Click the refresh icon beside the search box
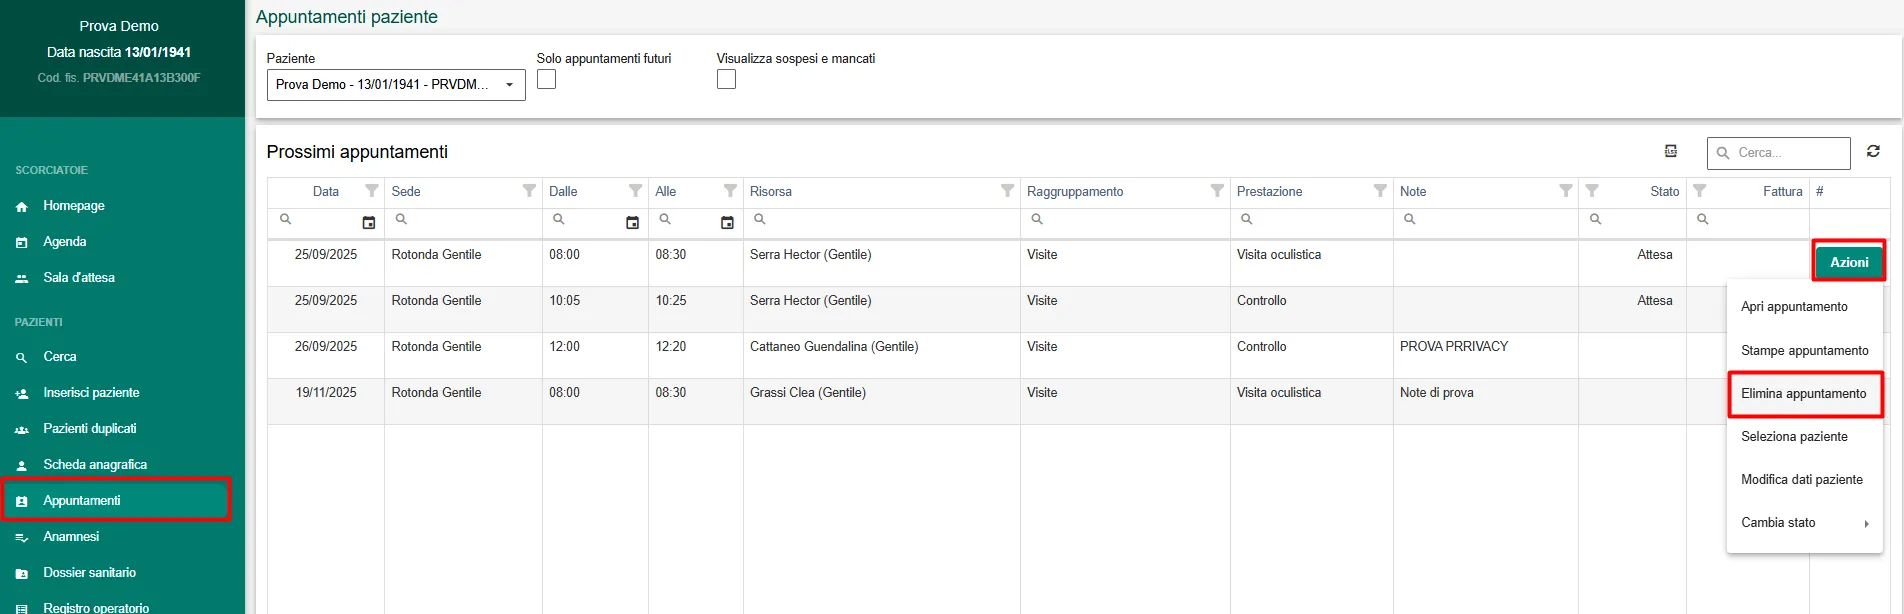Screen dimensions: 1904x614 1873,151
